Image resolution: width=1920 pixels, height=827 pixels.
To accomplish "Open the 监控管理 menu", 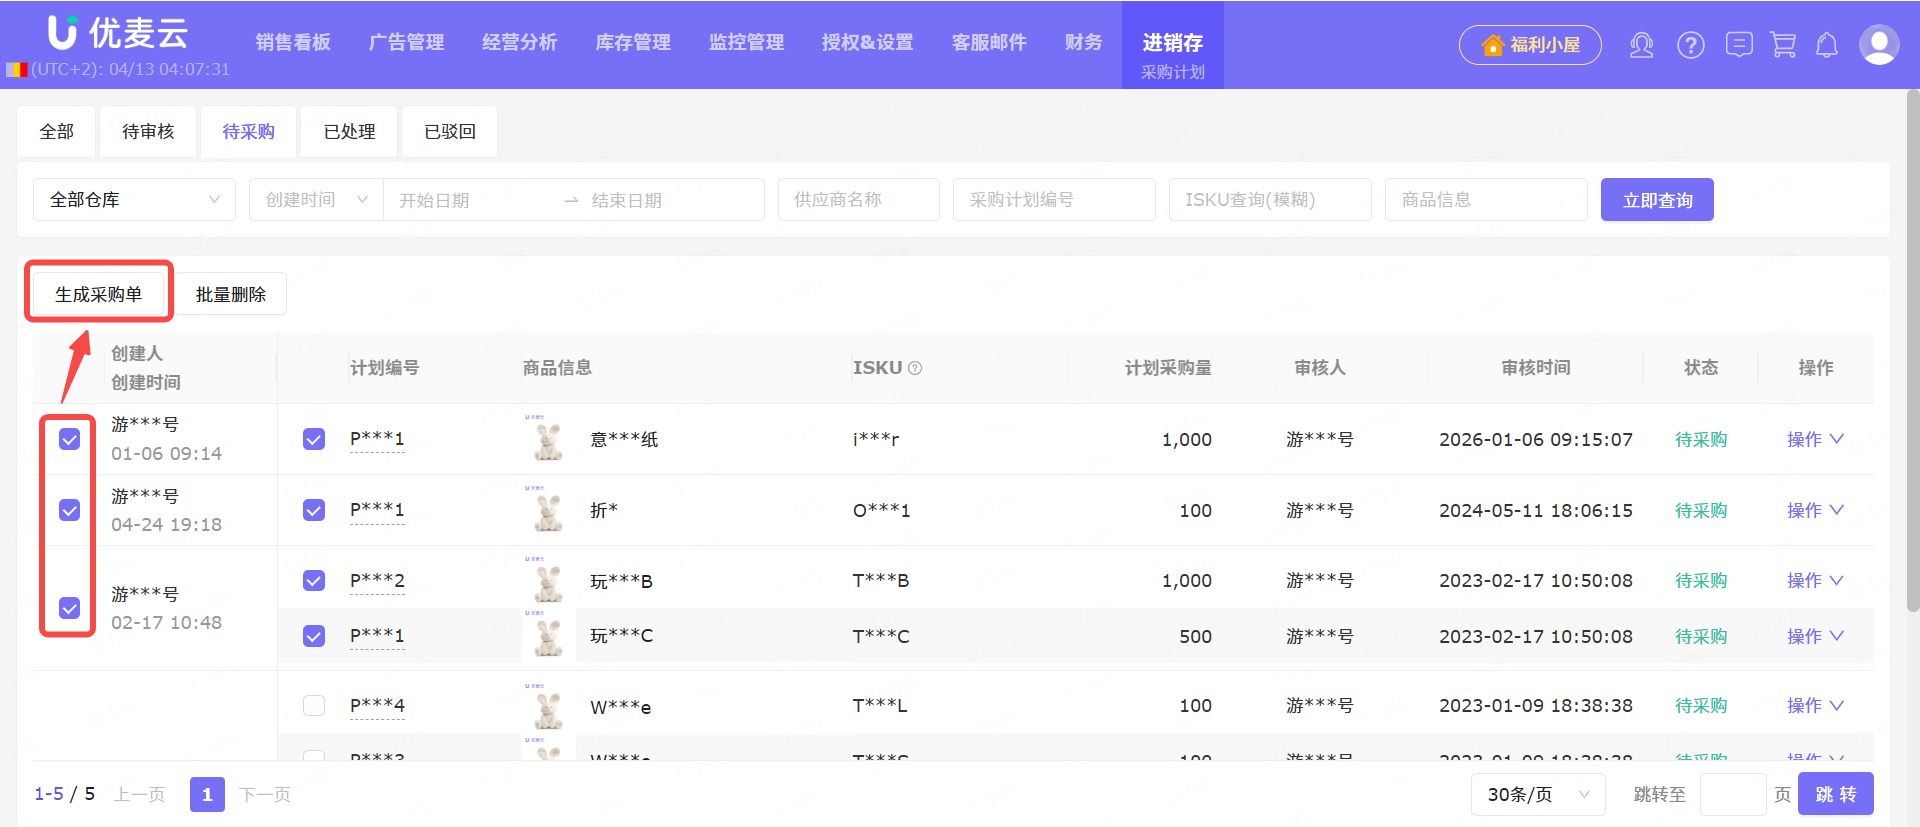I will [746, 42].
